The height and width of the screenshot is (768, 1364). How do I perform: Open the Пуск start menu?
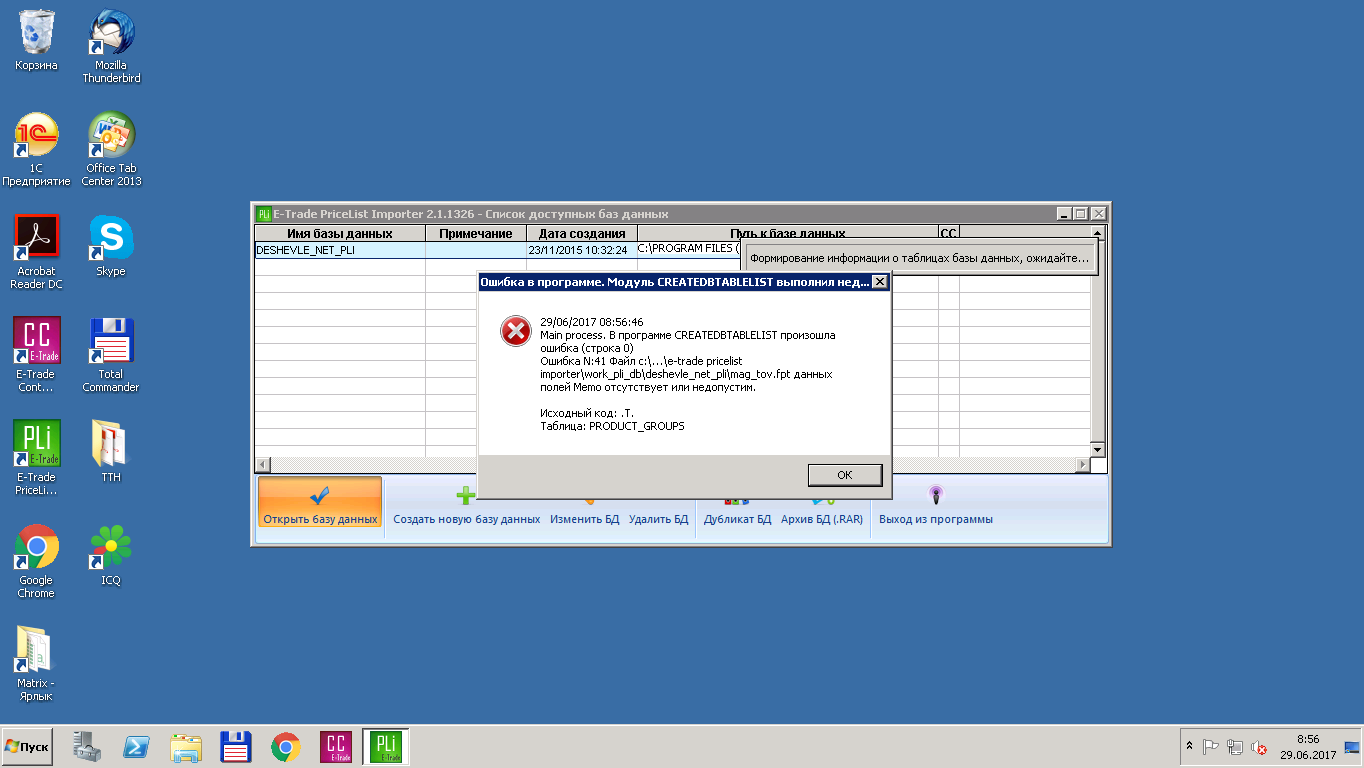coord(27,747)
